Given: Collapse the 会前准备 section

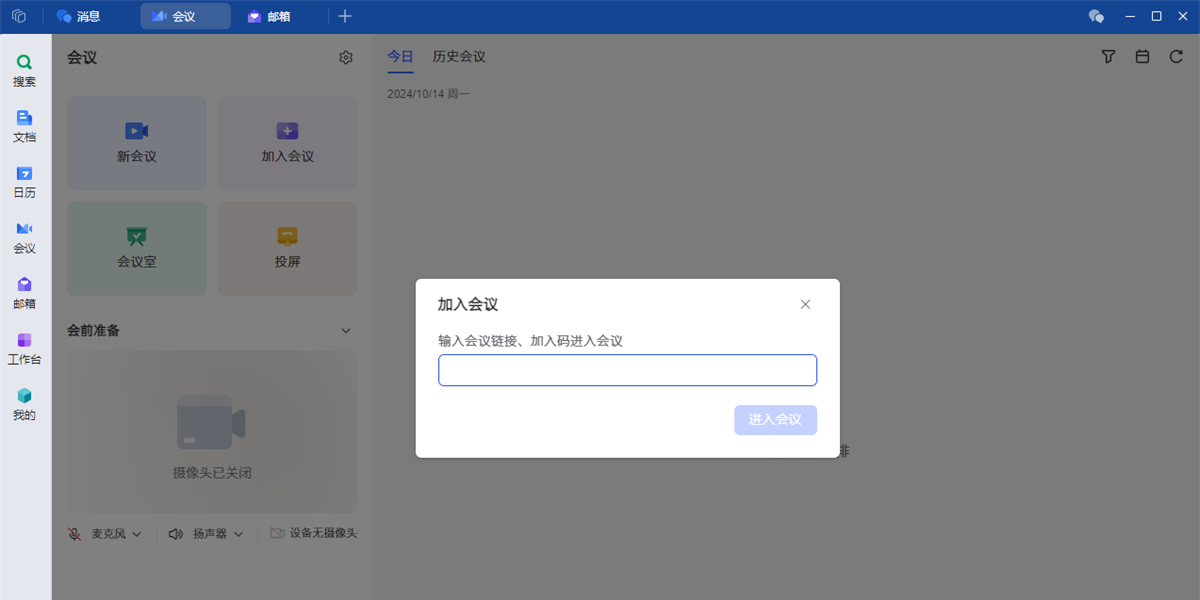Looking at the screenshot, I should point(346,331).
